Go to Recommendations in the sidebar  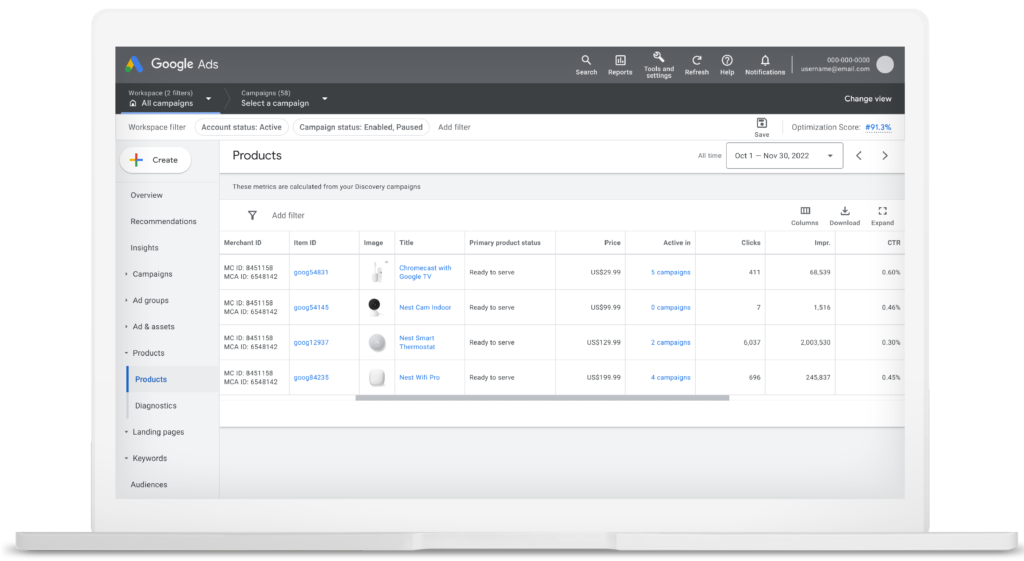pos(163,221)
